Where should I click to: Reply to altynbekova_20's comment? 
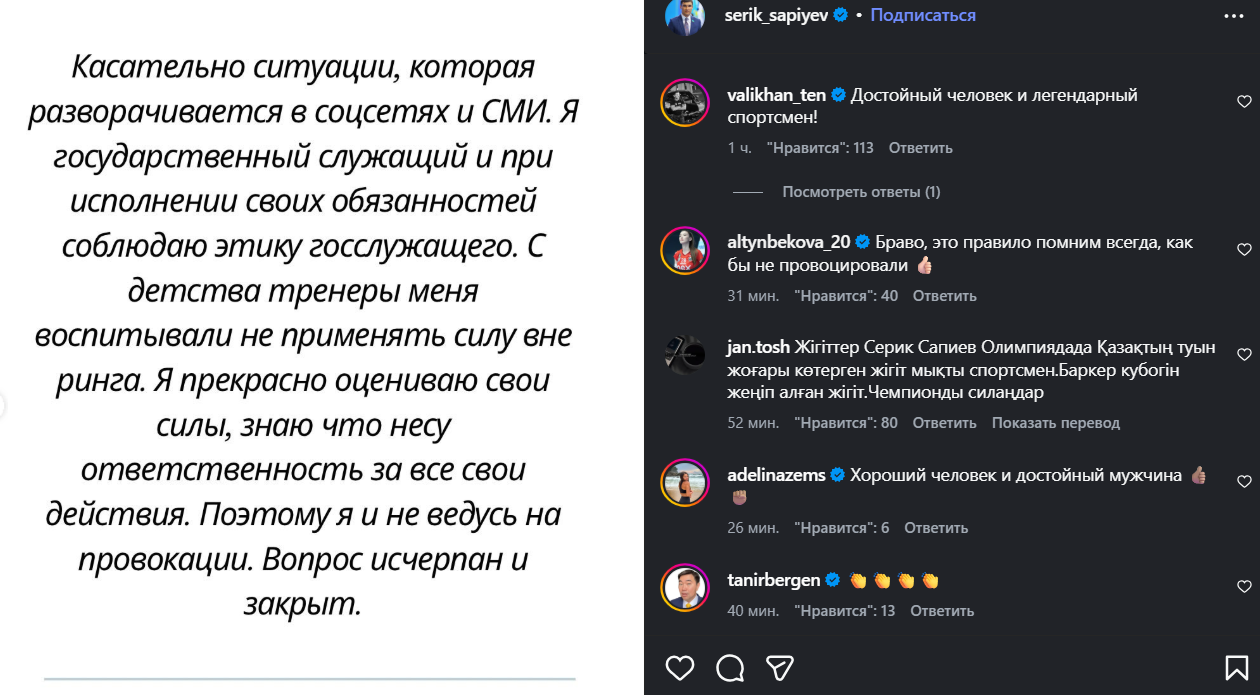(x=944, y=296)
